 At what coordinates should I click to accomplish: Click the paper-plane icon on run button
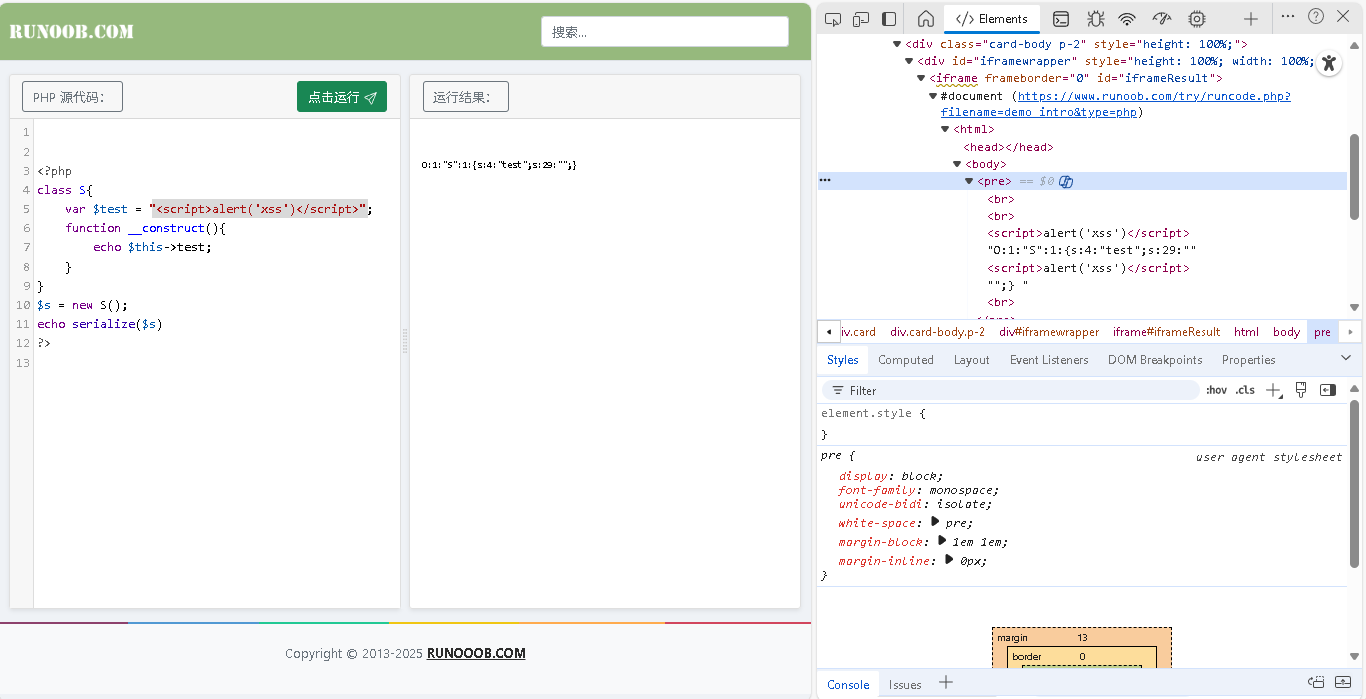371,98
